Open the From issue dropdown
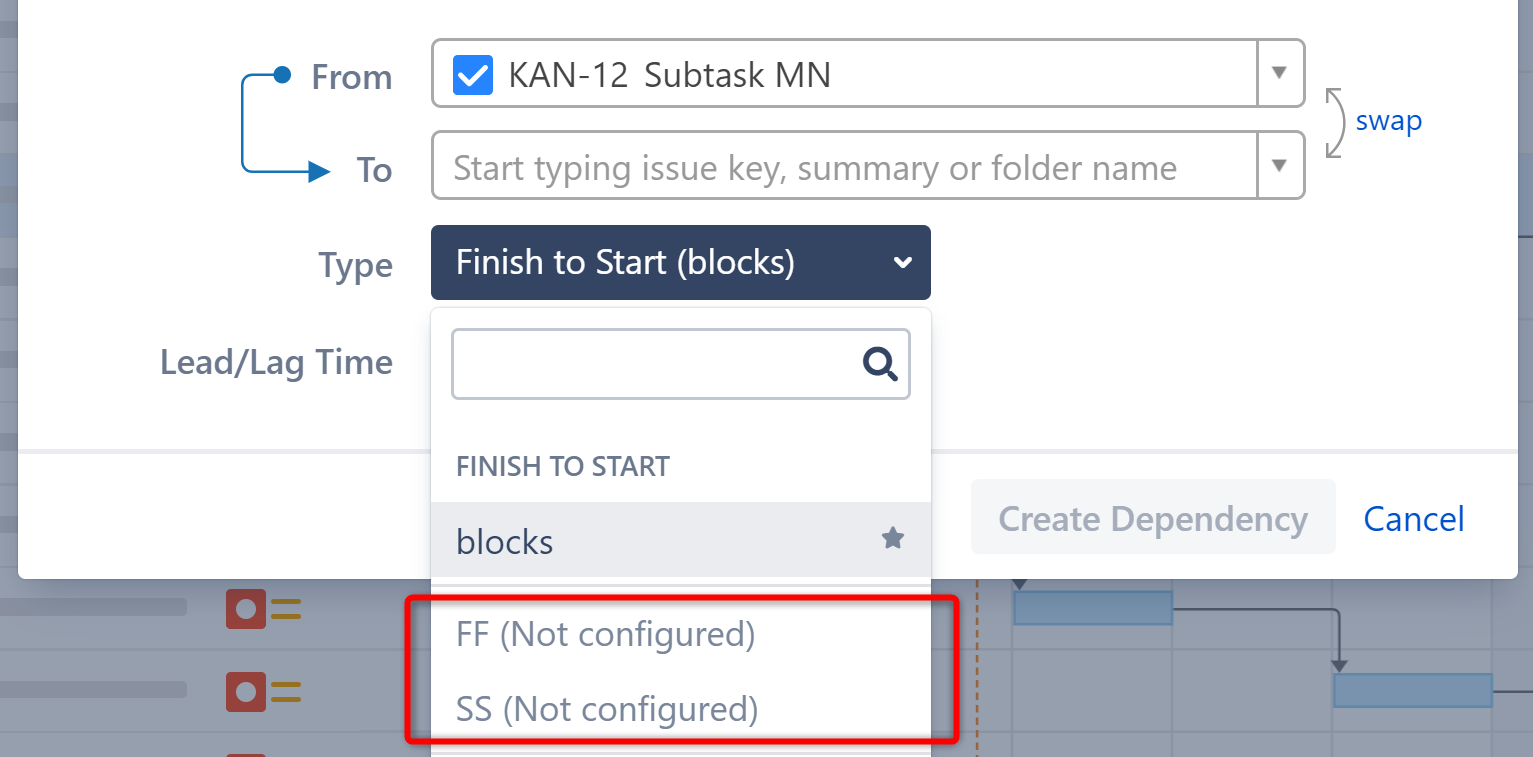 (x=1280, y=73)
